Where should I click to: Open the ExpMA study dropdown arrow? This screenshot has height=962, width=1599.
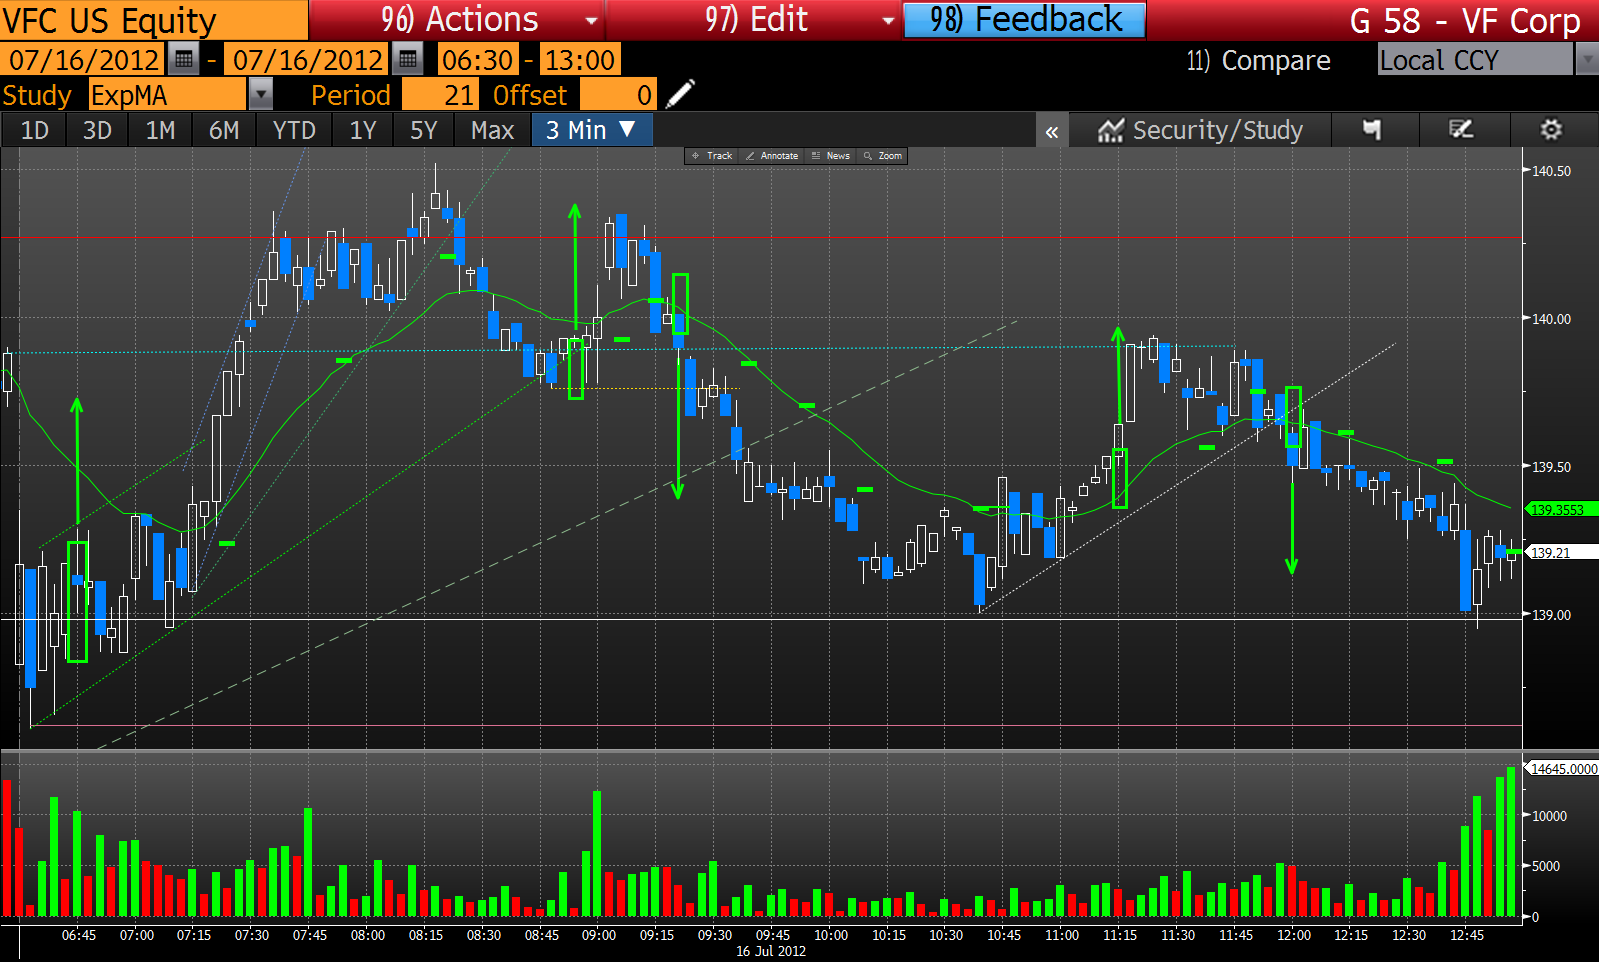tap(260, 95)
